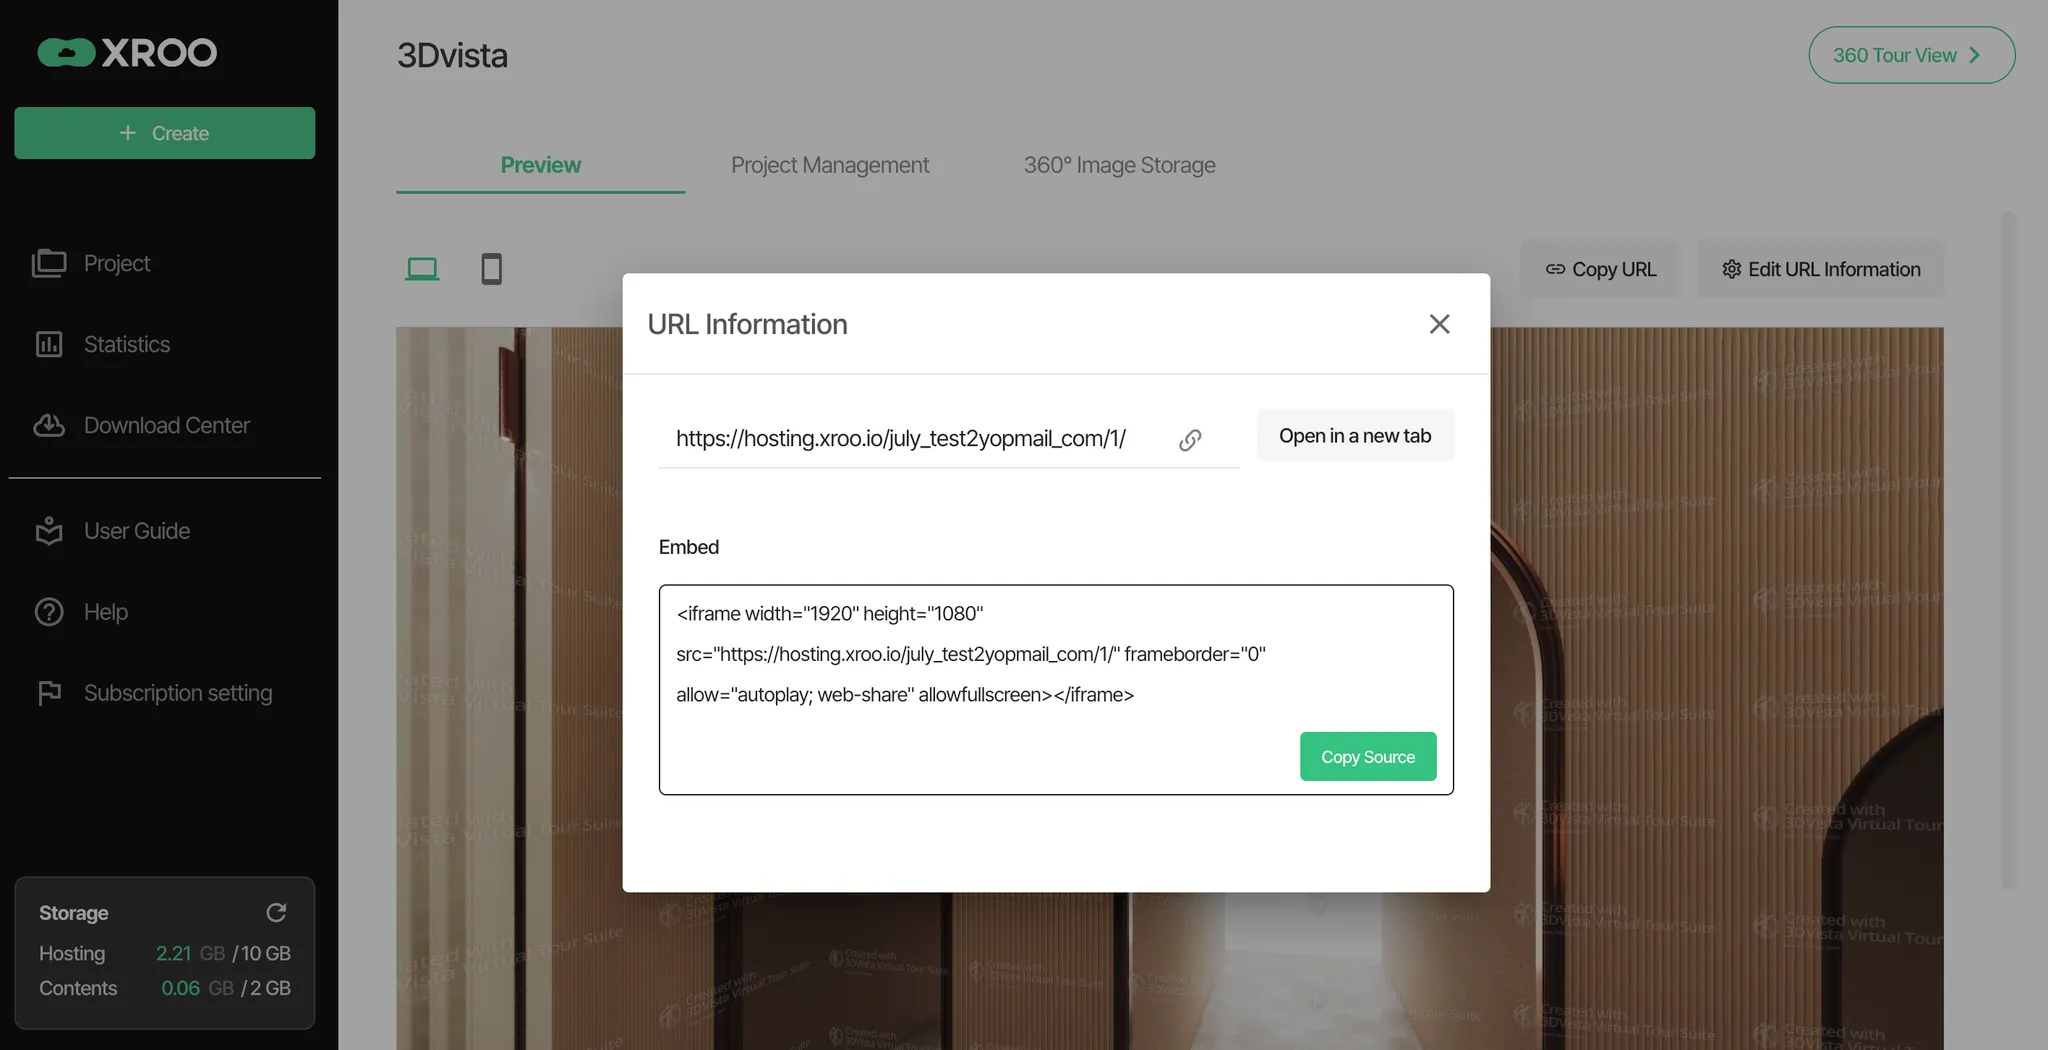The image size is (2048, 1050).
Task: Click the URL Information dialog title
Action: click(x=747, y=324)
